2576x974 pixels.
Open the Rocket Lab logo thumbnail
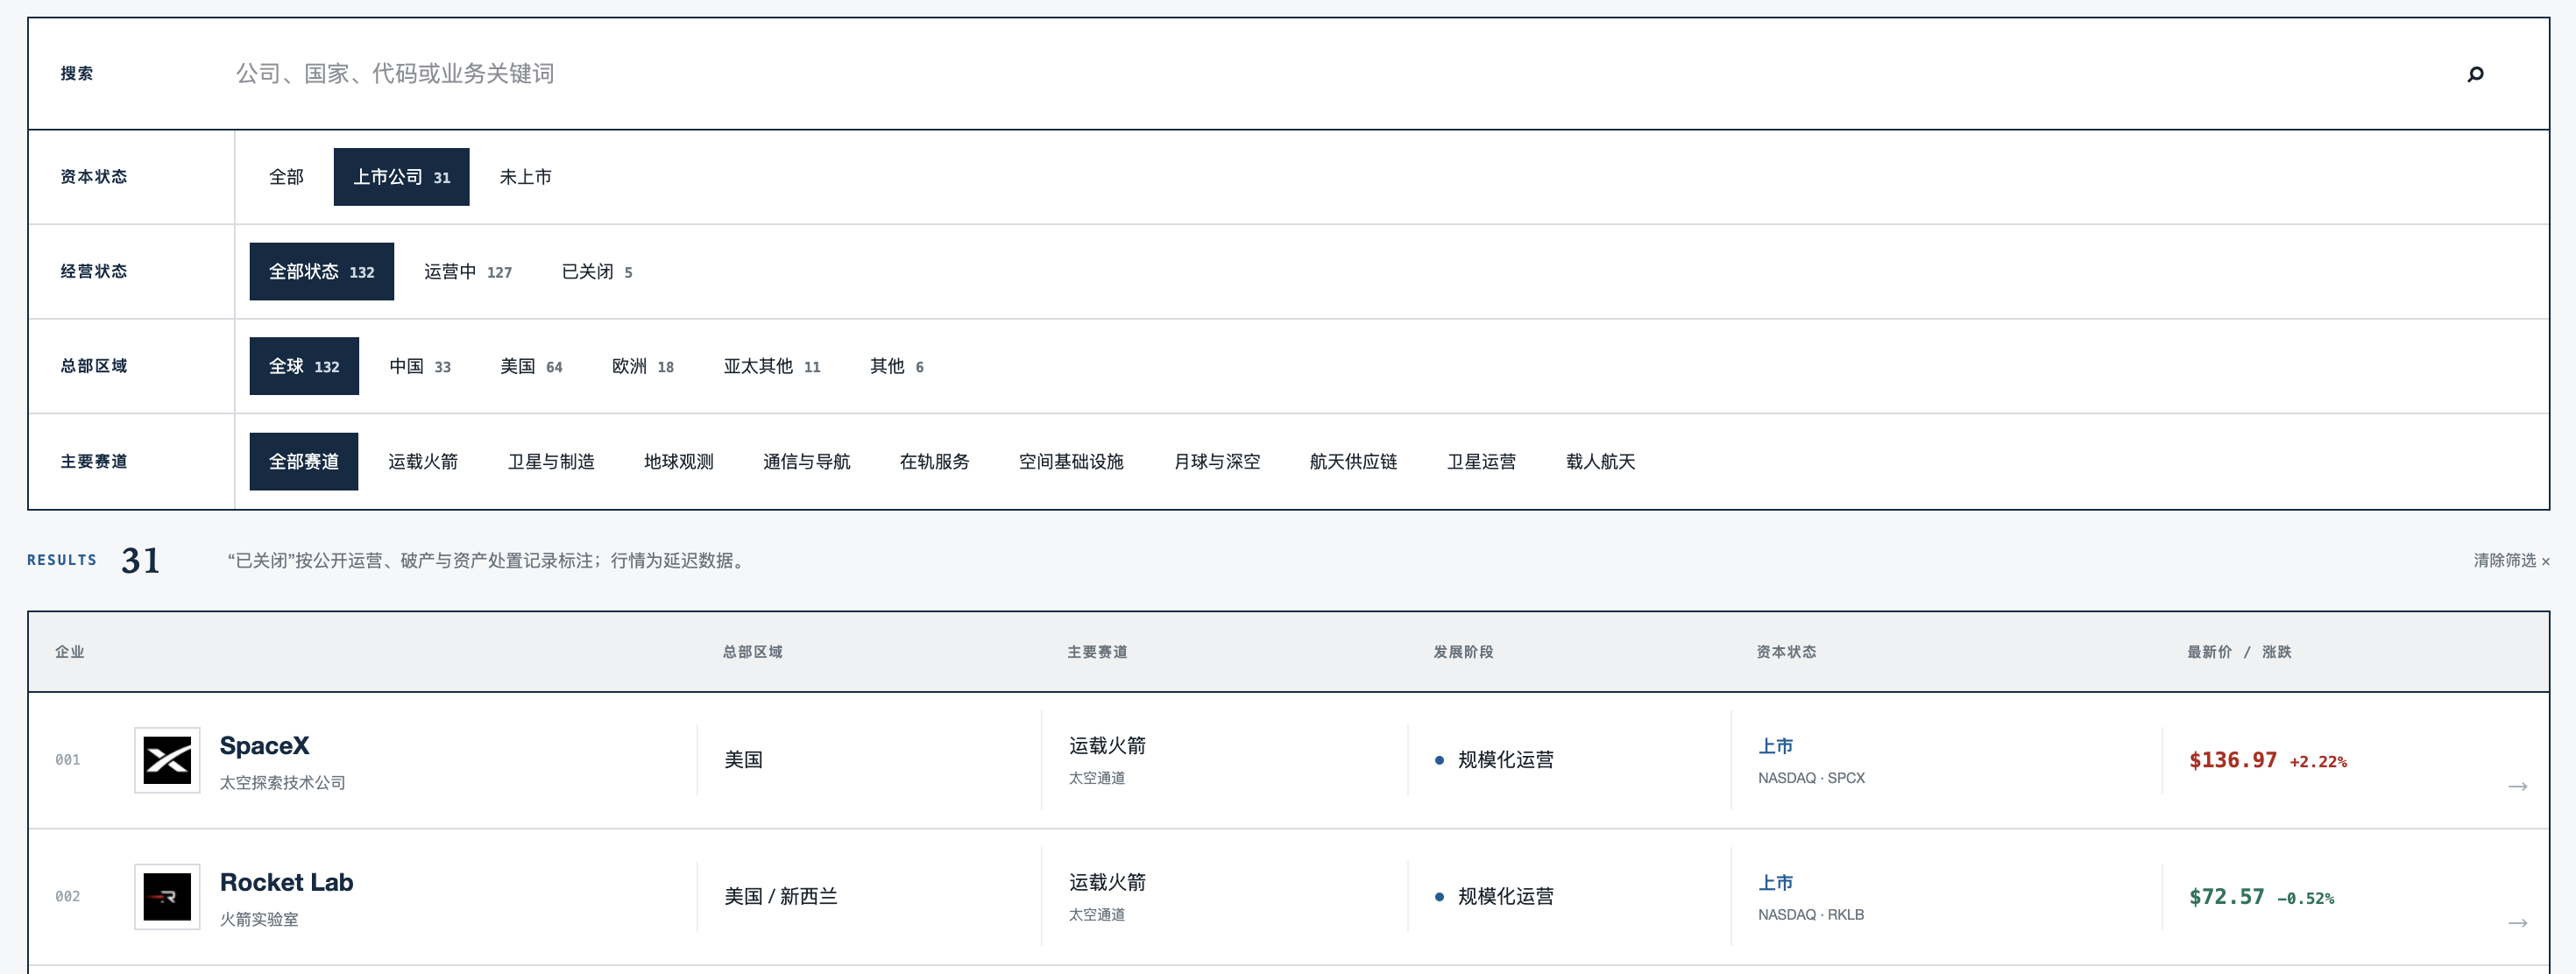pyautogui.click(x=167, y=897)
